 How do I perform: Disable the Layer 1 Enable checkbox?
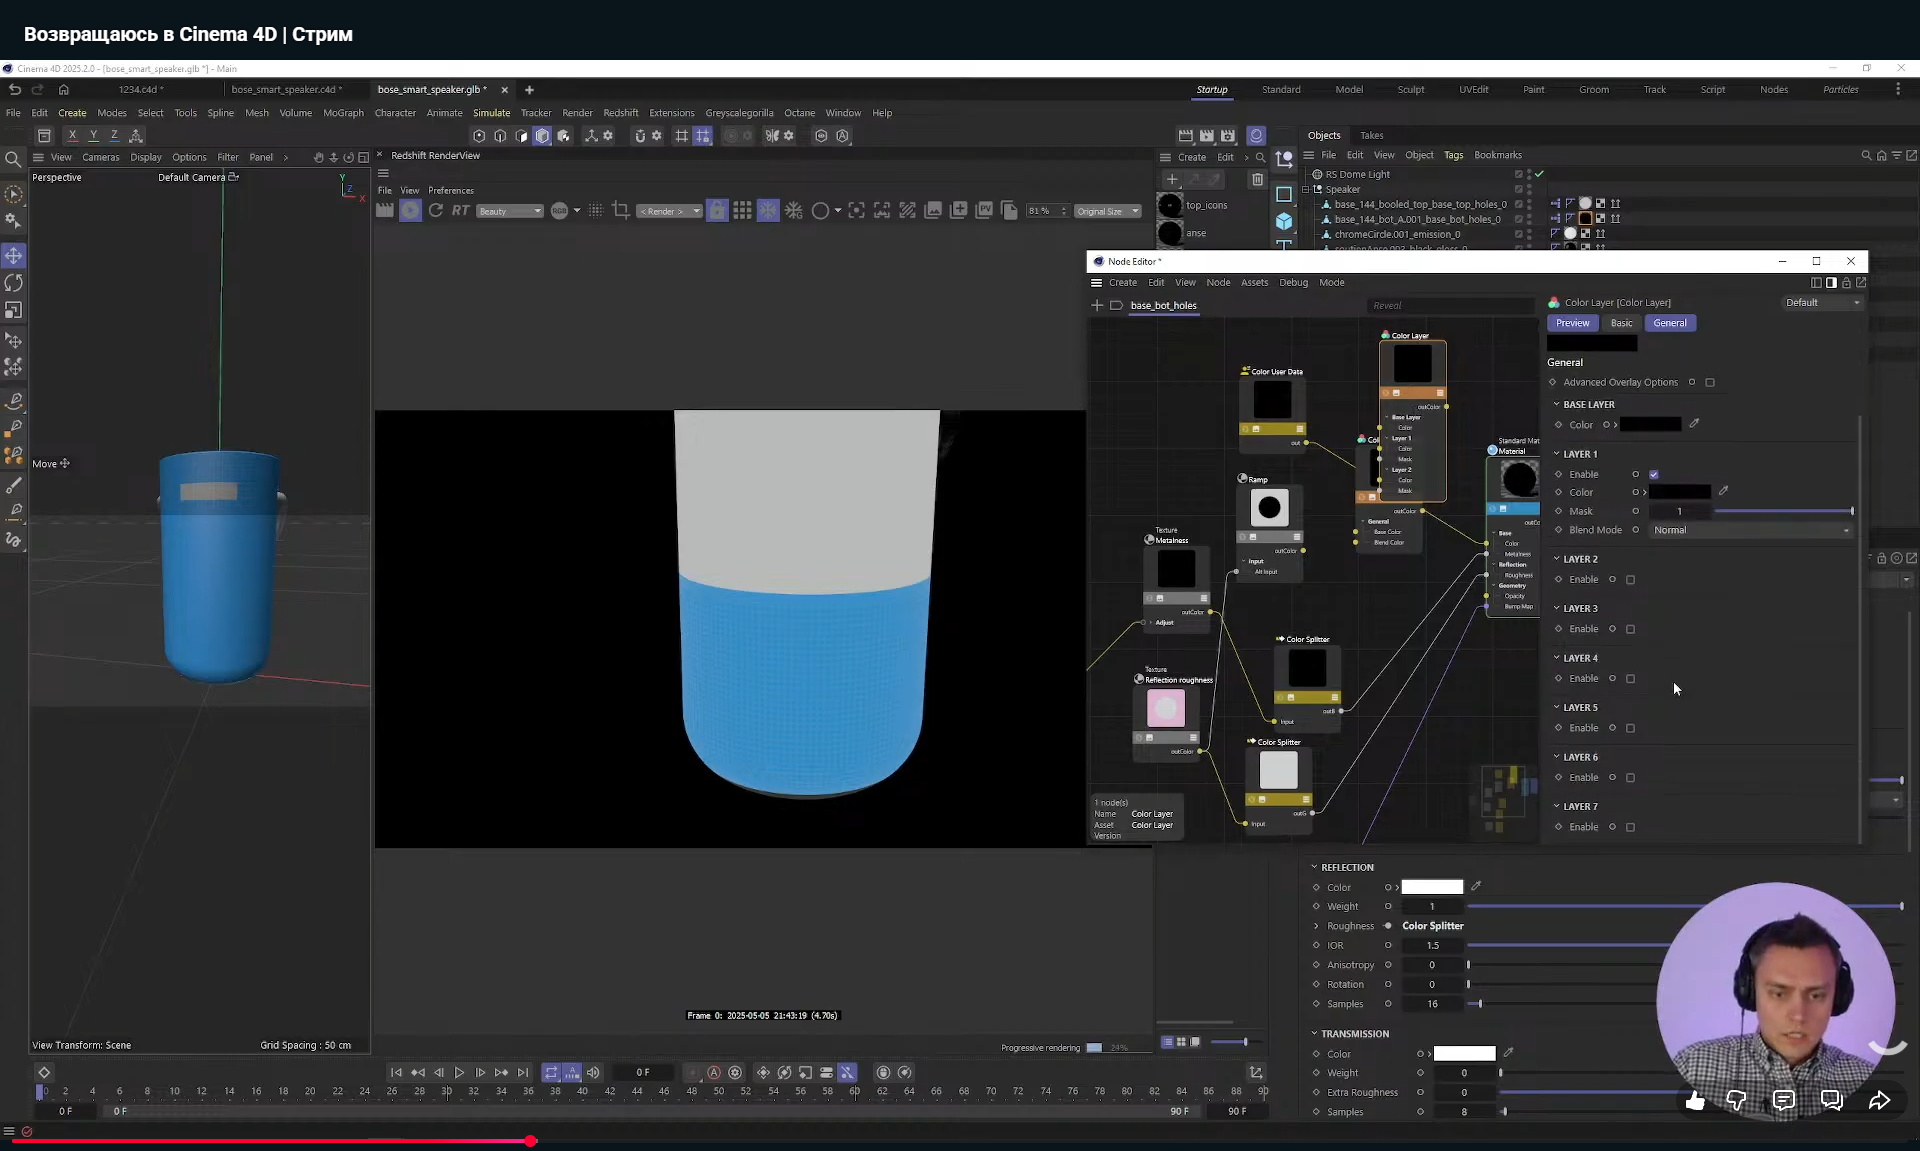[1653, 474]
